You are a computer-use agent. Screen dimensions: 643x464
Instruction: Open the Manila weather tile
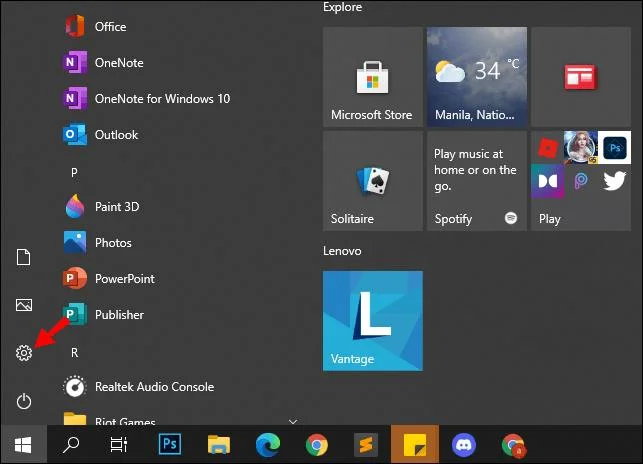[477, 77]
